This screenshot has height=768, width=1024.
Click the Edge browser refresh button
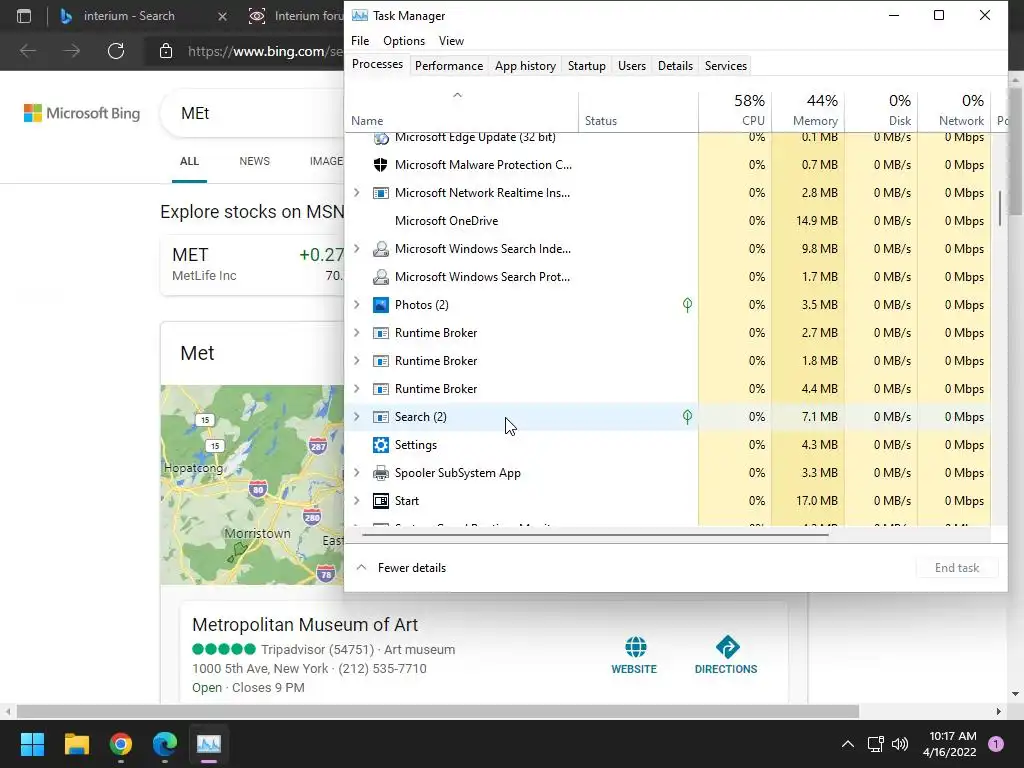coord(116,51)
